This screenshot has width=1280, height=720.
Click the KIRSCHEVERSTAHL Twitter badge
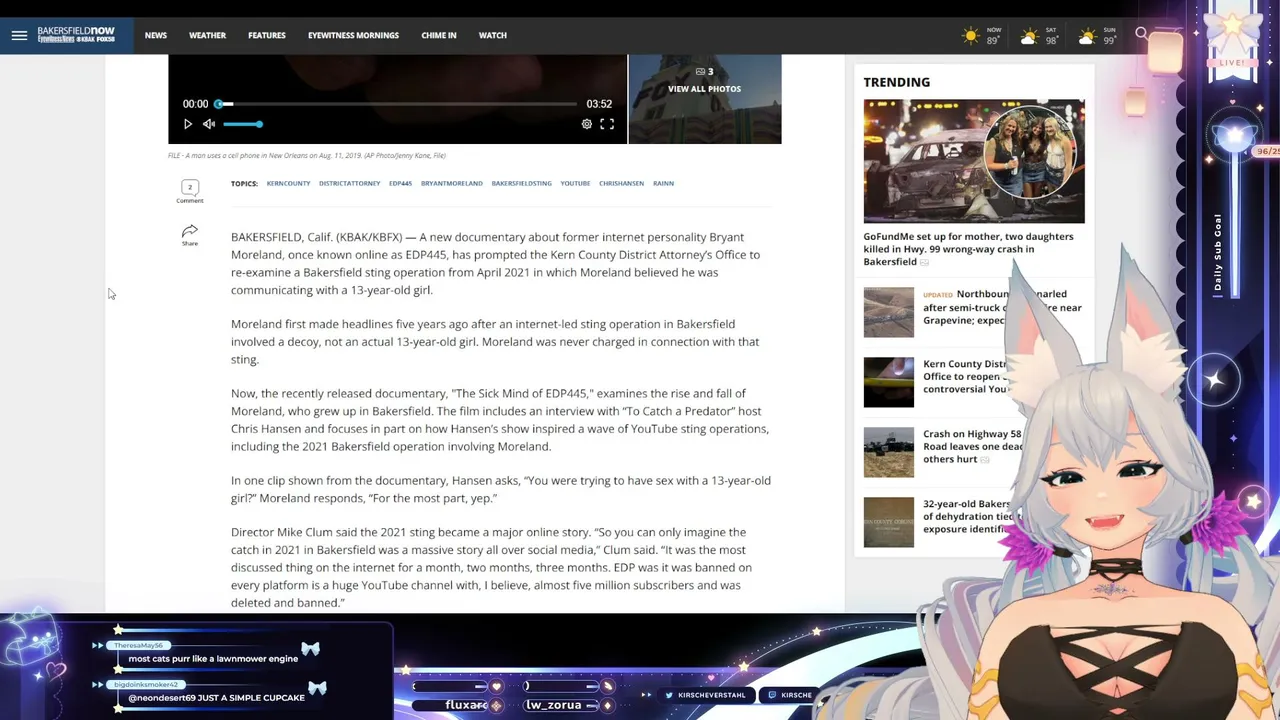pyautogui.click(x=704, y=695)
